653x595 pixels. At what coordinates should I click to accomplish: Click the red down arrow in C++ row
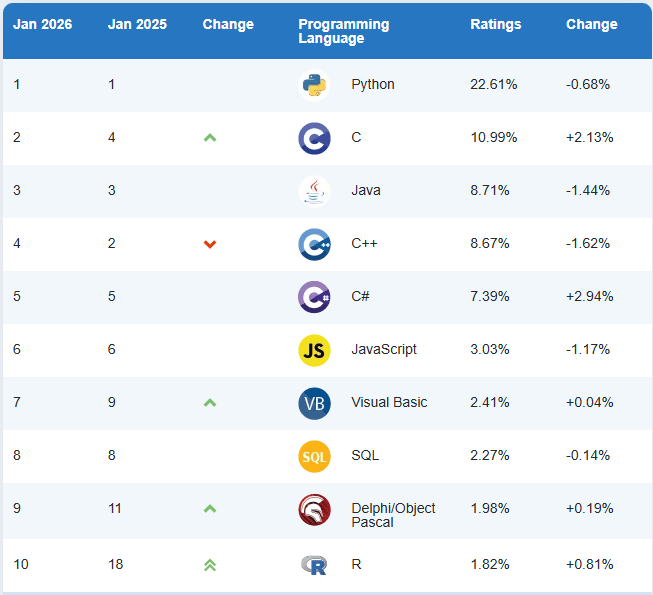(210, 244)
